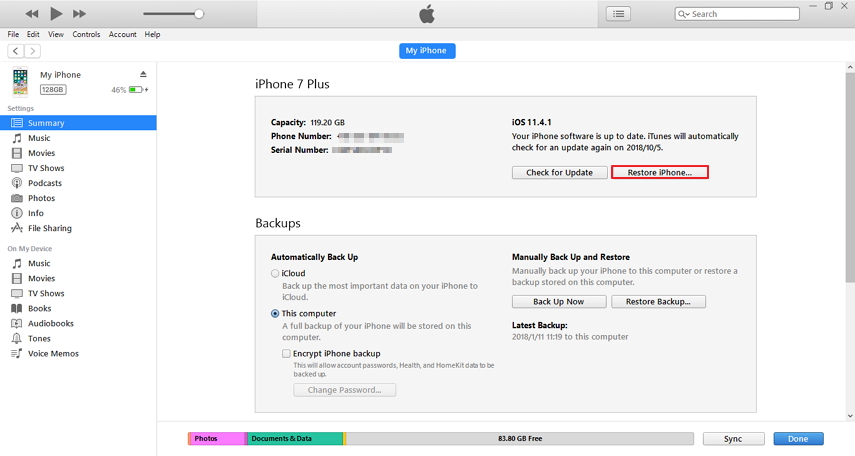855x456 pixels.
Task: Click the vertical scrollbar down arrow
Action: coord(850,416)
